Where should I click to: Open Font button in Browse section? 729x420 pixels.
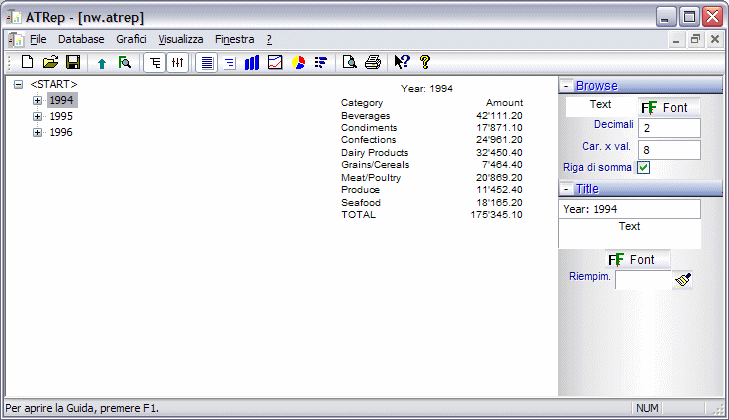(669, 107)
